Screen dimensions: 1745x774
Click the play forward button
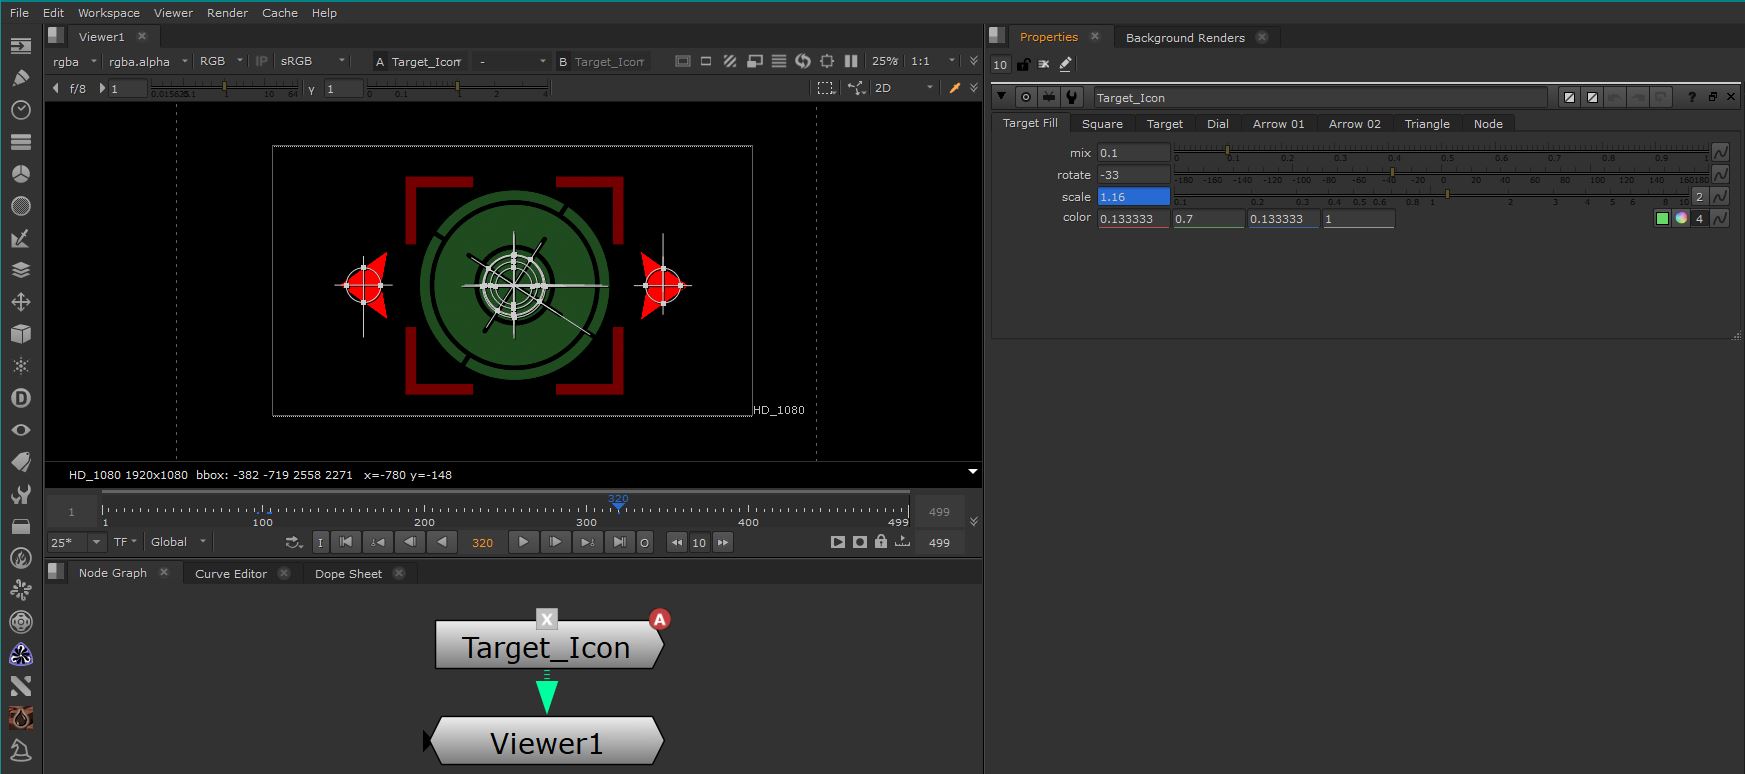(x=522, y=542)
